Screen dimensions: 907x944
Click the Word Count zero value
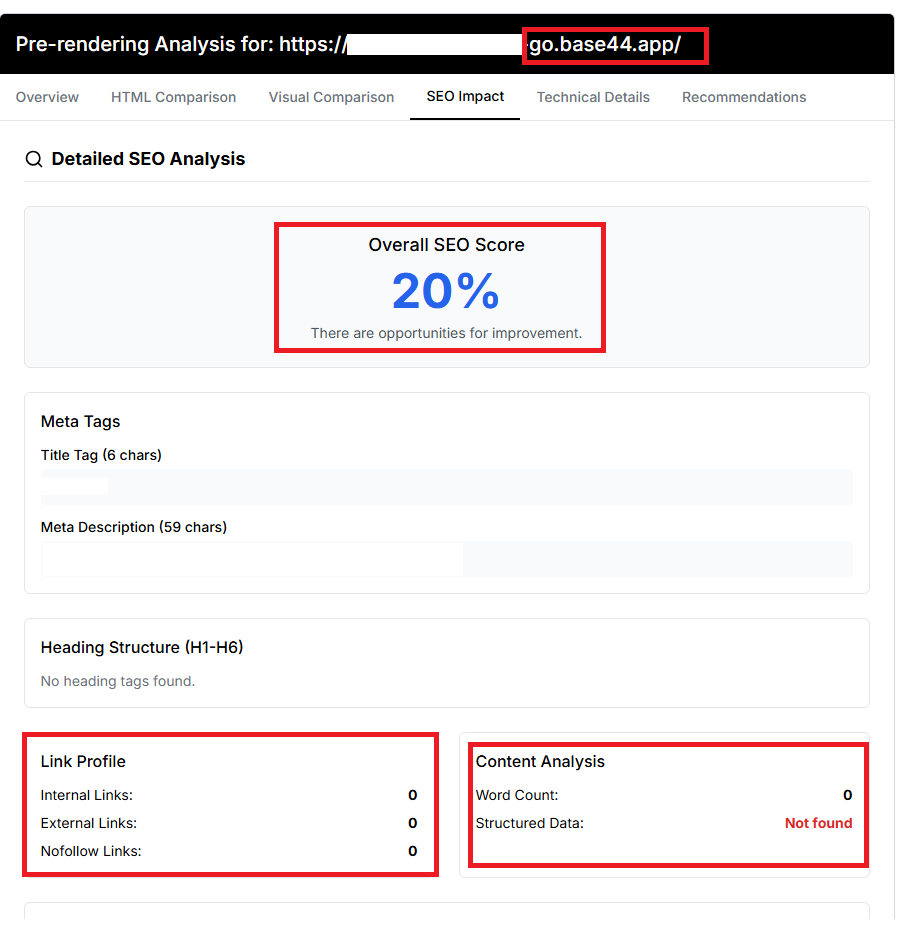click(848, 795)
